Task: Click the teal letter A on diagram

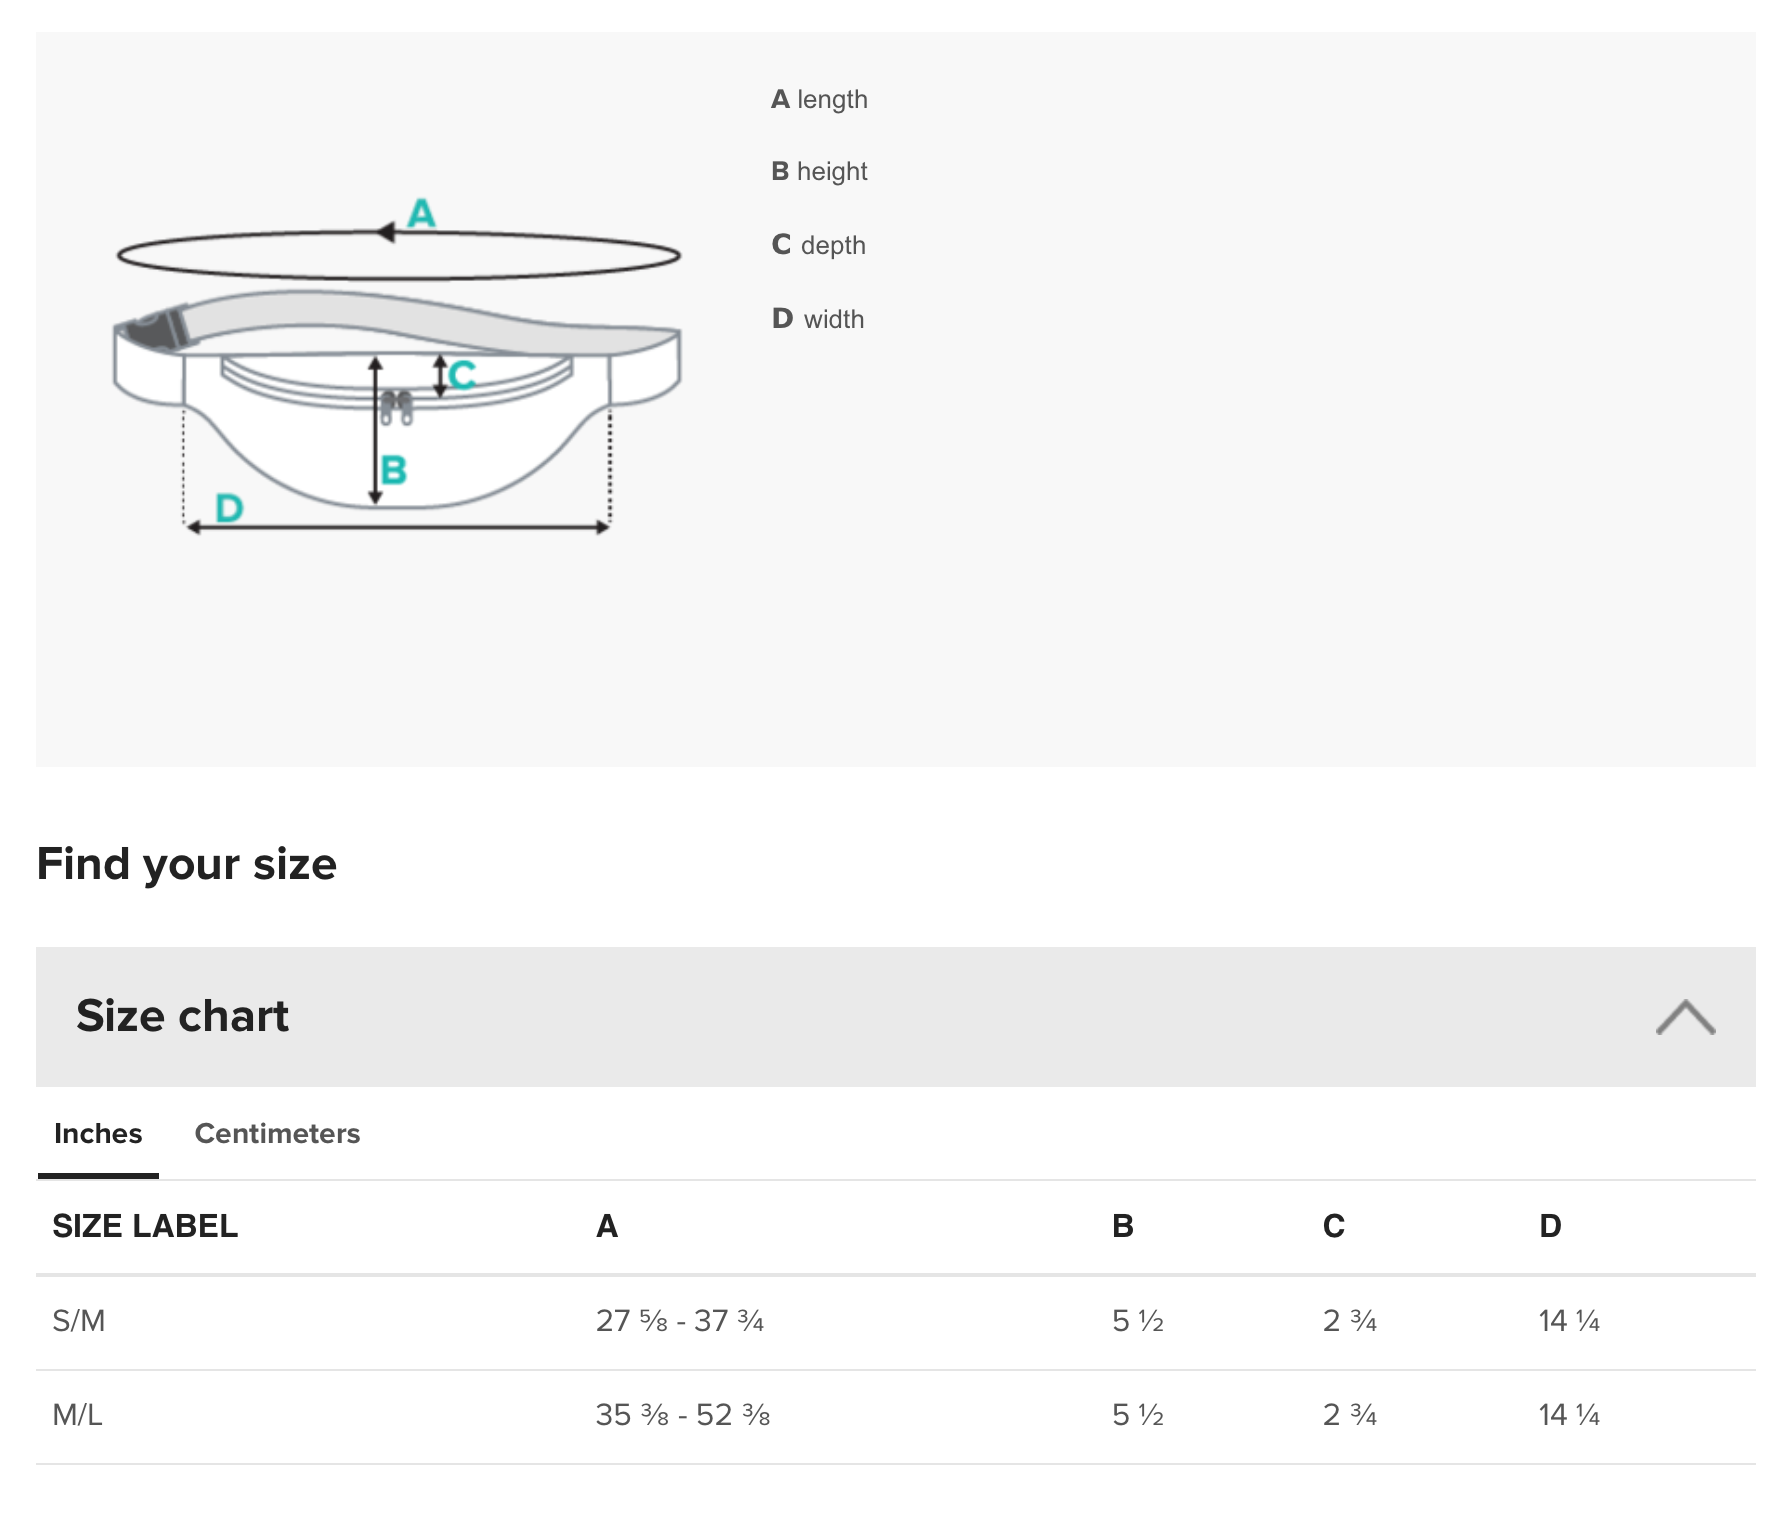Action: 422,213
